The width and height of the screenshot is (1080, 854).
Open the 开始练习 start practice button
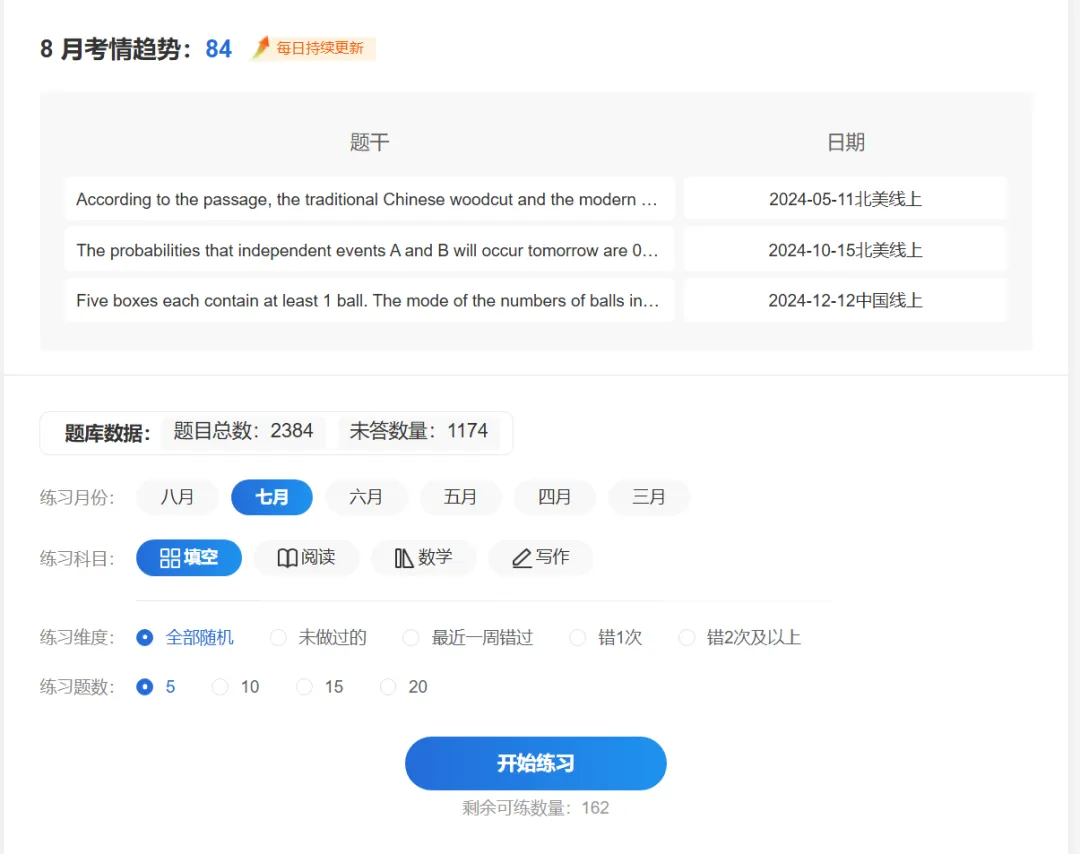coord(536,763)
